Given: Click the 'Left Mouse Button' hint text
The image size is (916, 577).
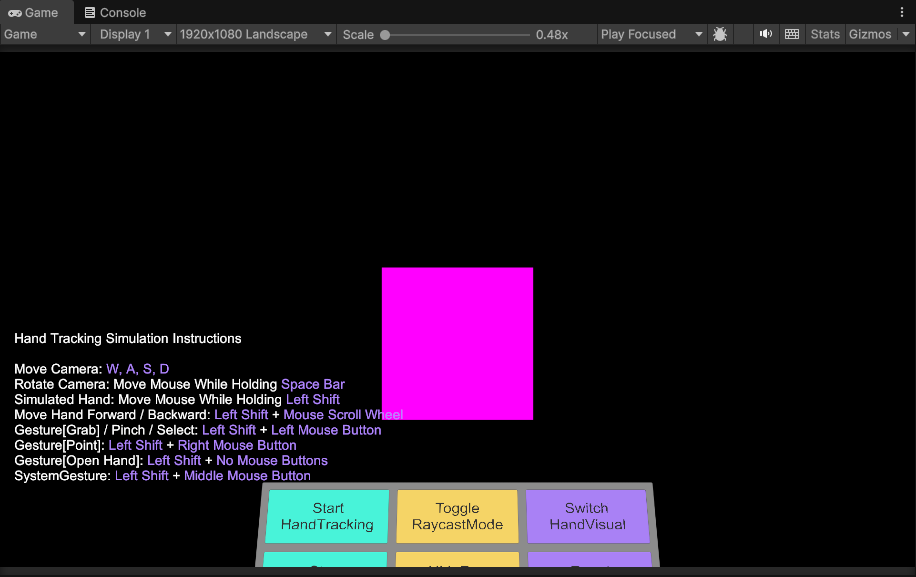Looking at the screenshot, I should 326,430.
